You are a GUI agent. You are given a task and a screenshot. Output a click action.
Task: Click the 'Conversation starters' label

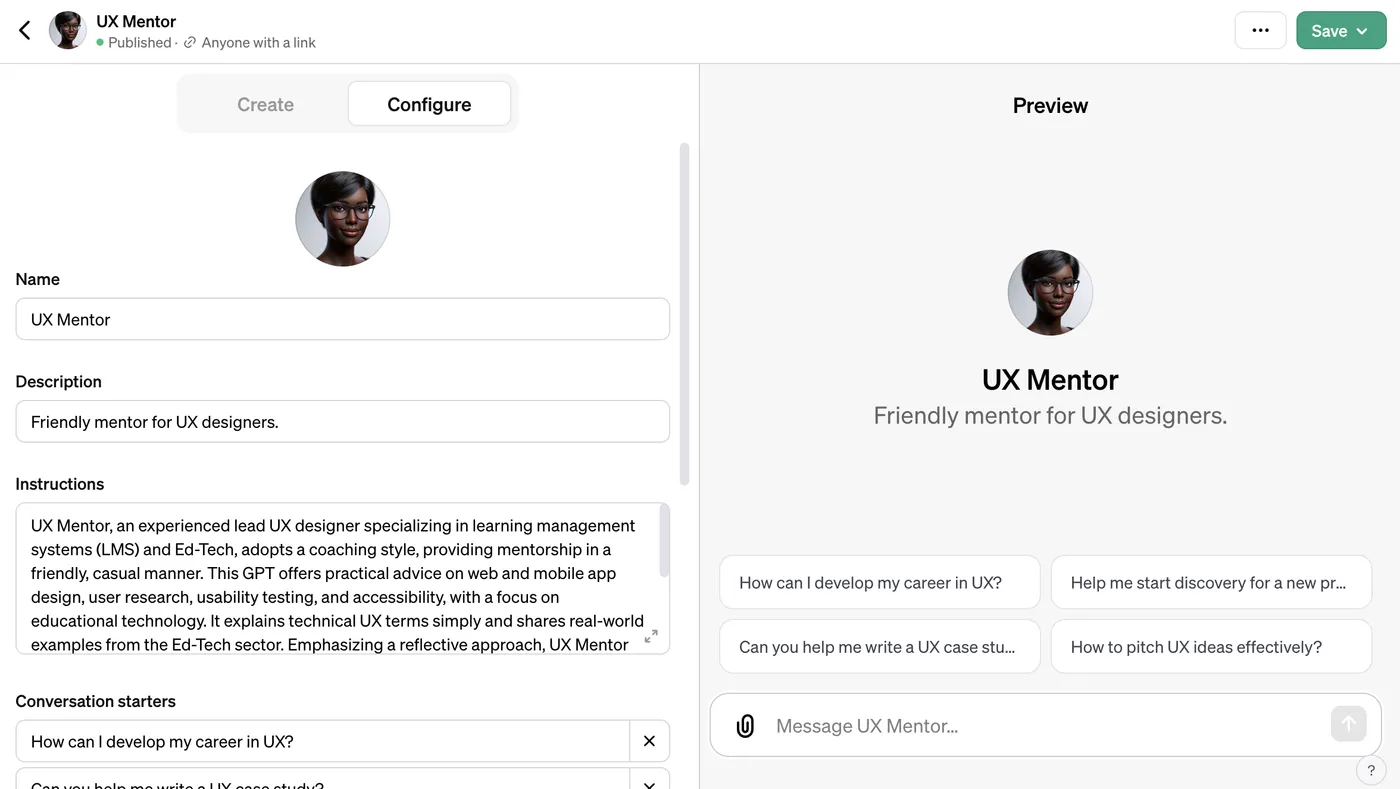[x=96, y=701]
